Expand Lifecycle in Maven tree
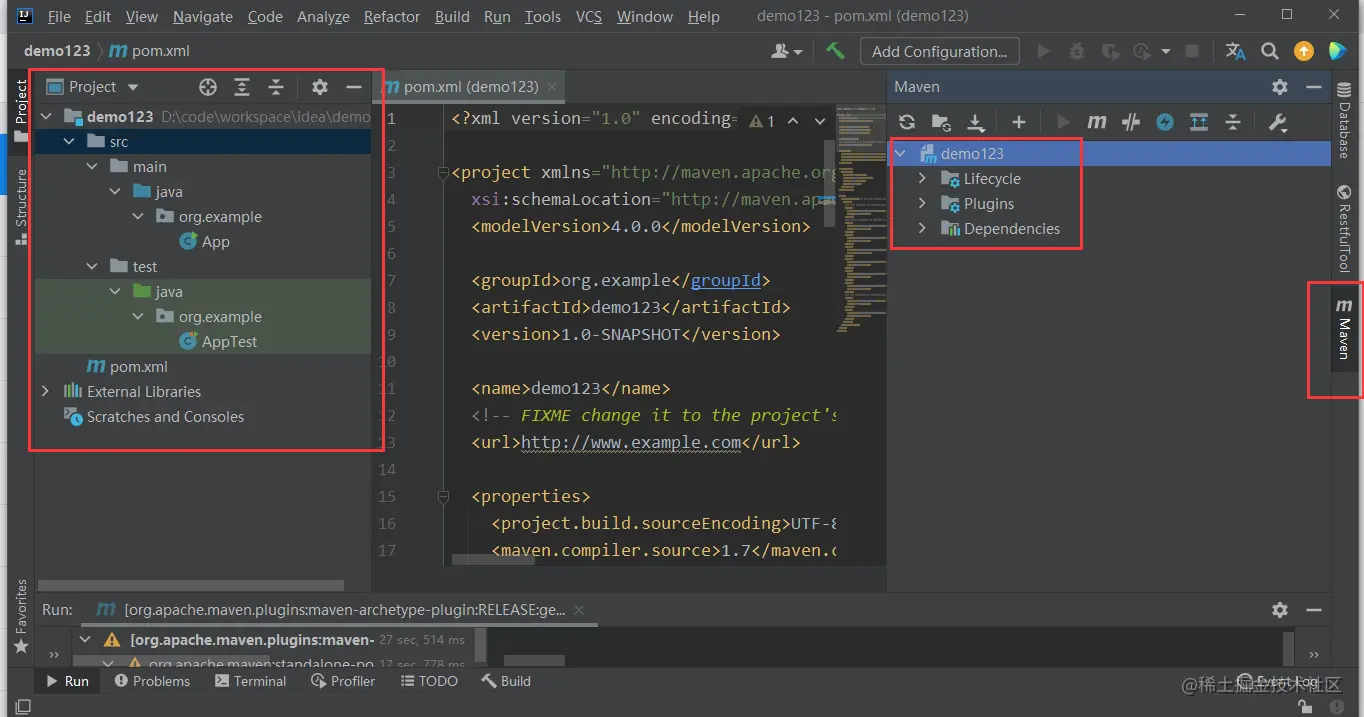The width and height of the screenshot is (1364, 717). click(922, 179)
